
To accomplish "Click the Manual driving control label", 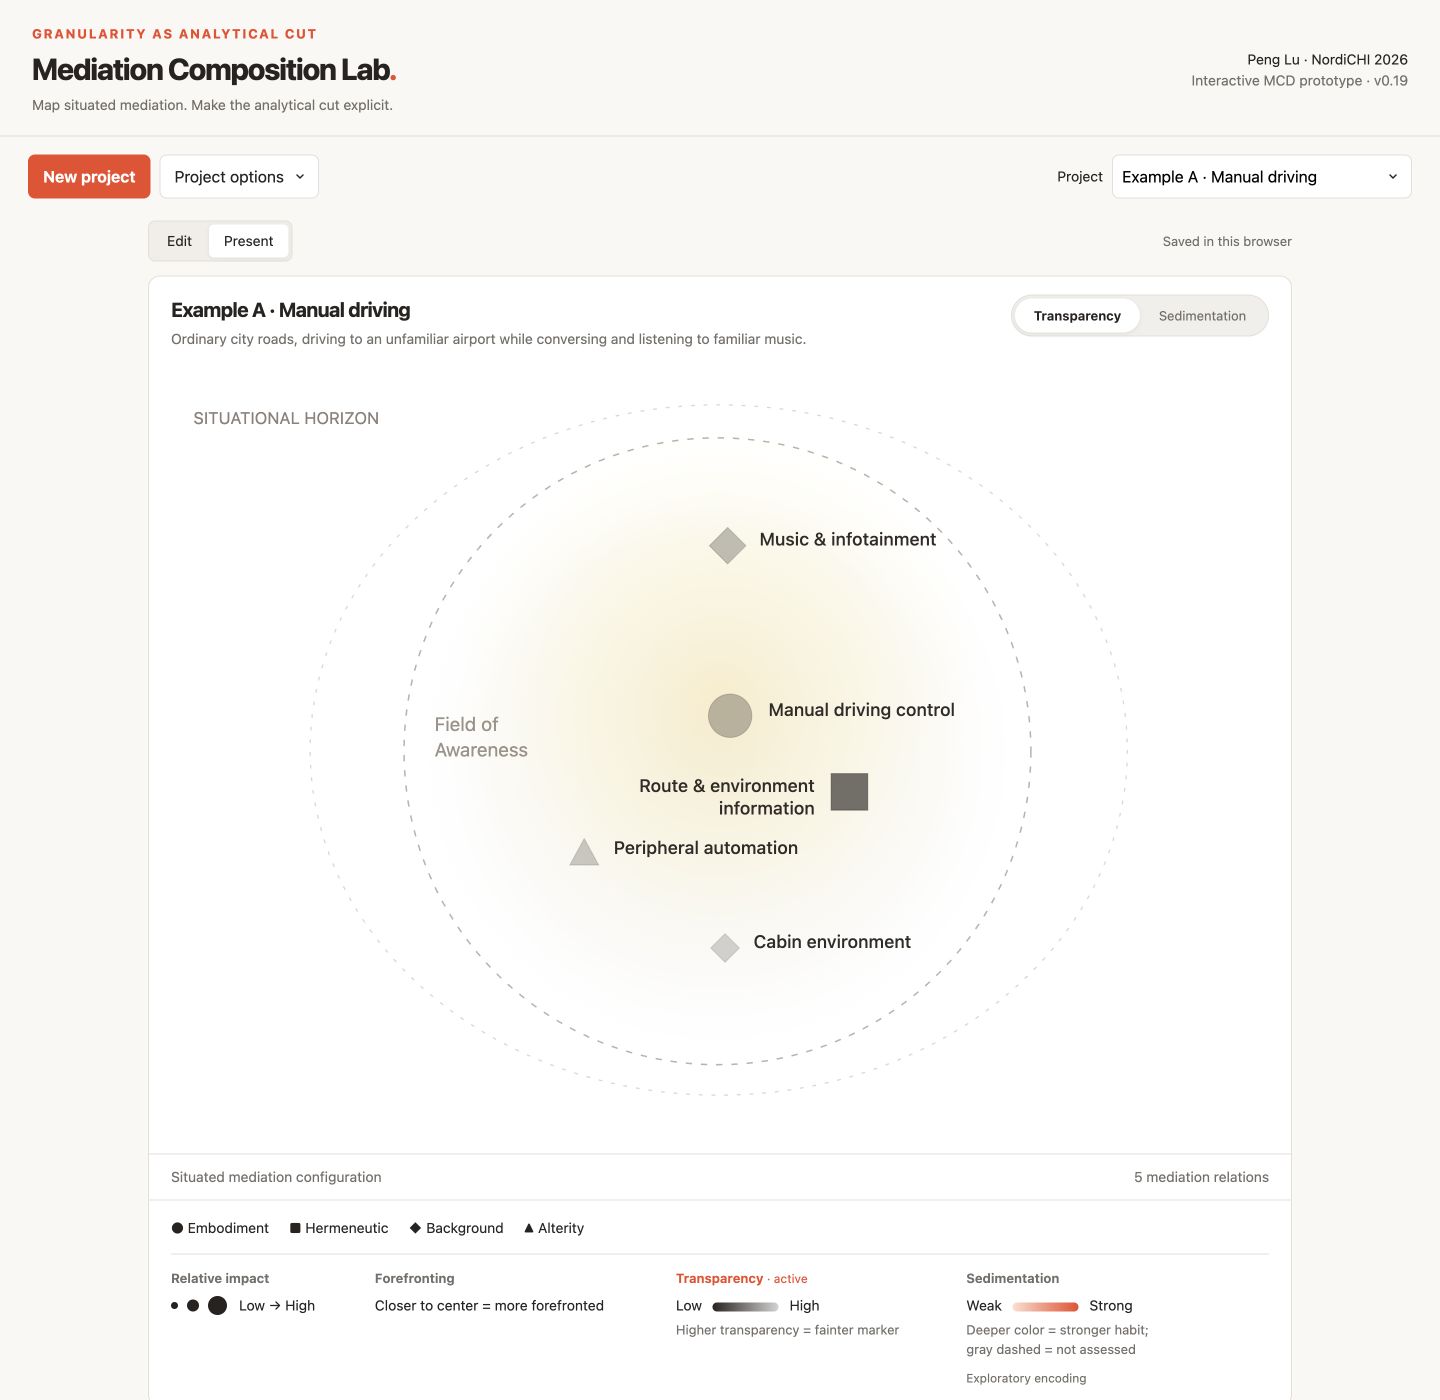I will (861, 710).
